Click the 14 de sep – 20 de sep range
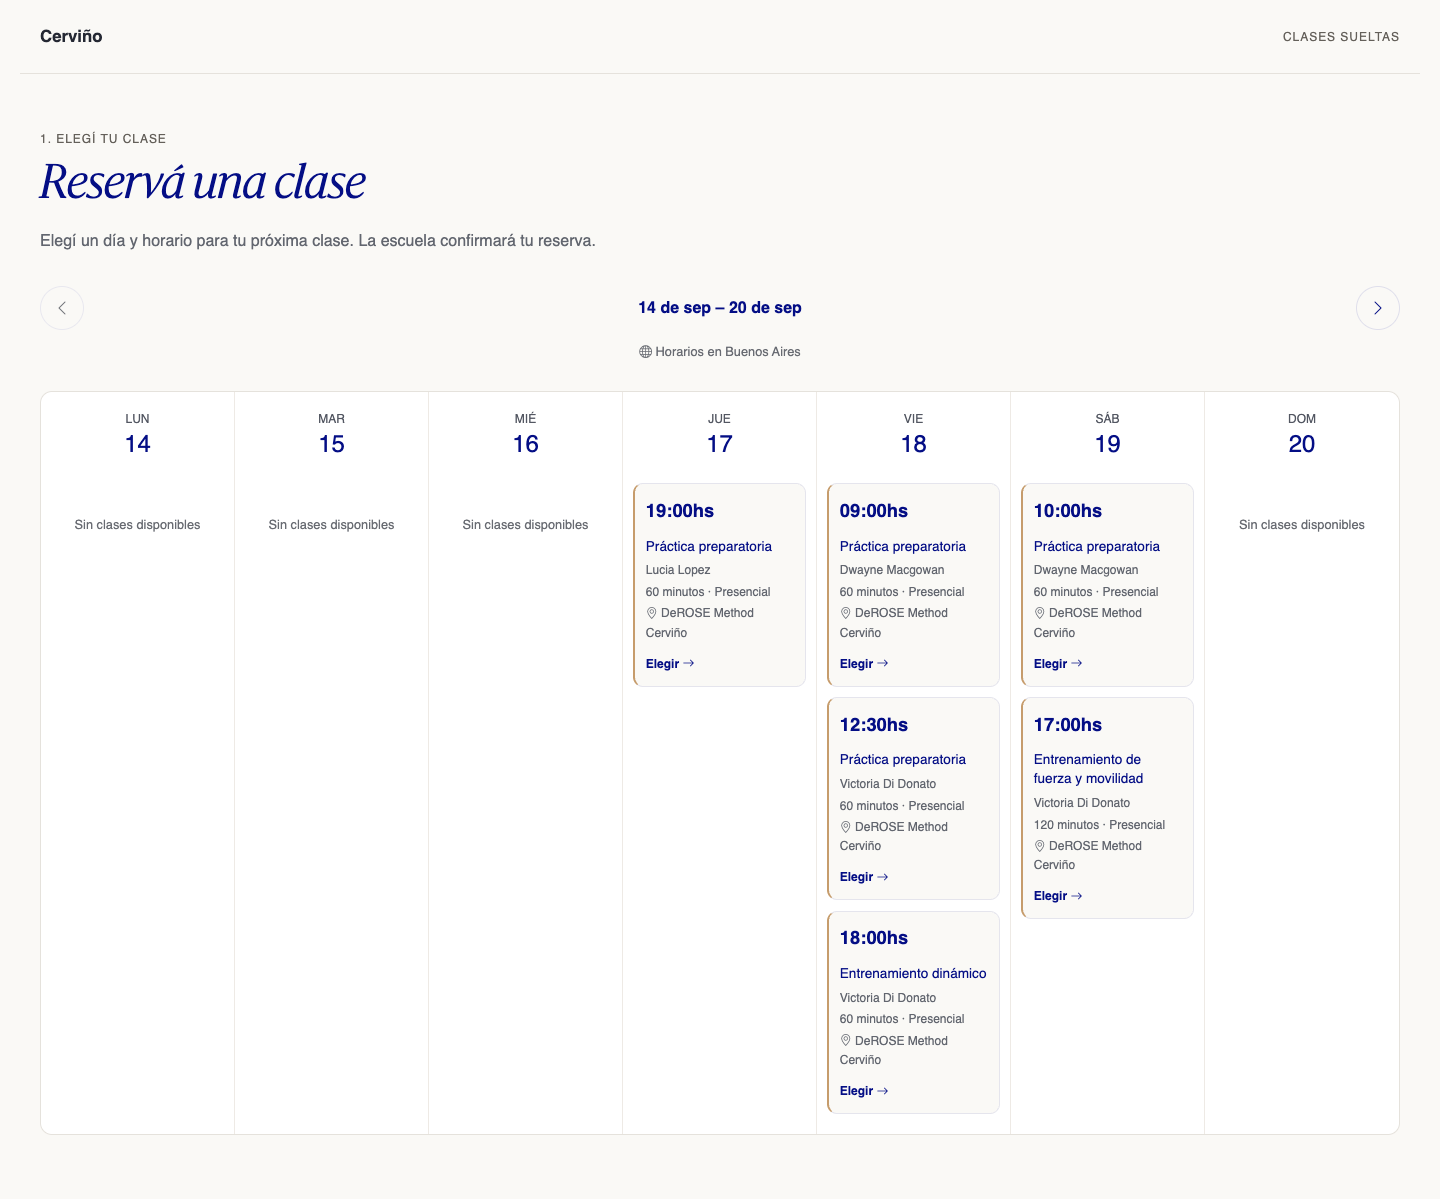1440x1199 pixels. [x=720, y=308]
